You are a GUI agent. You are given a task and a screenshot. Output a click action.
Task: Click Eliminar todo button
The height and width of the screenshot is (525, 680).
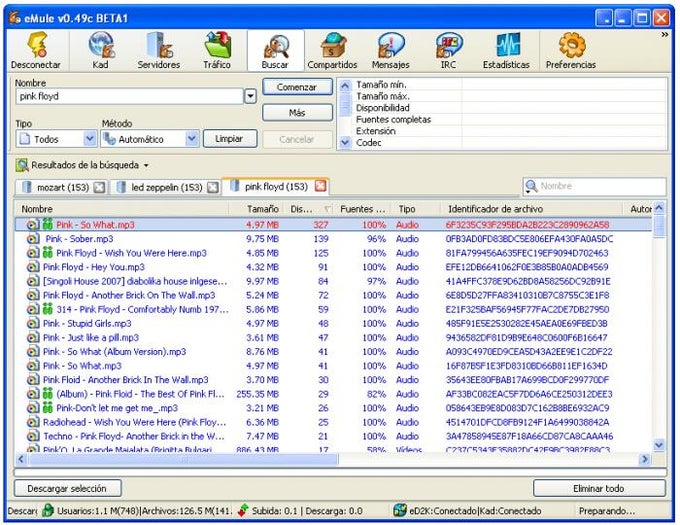pos(599,489)
